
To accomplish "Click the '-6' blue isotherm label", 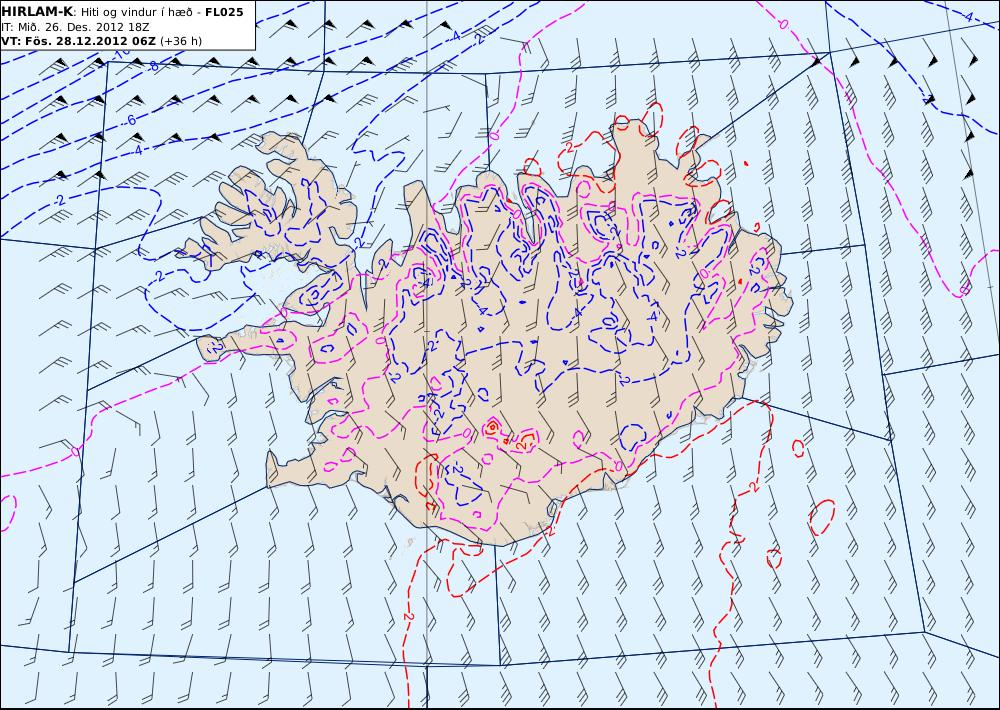I will pos(130,120).
